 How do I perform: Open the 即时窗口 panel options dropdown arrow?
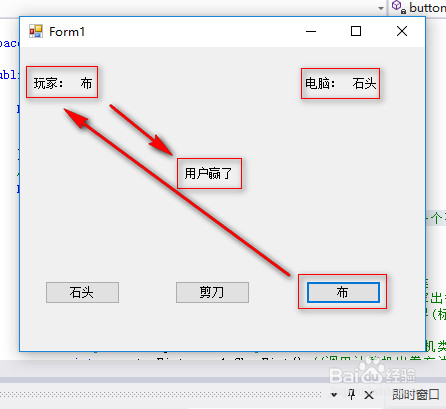(334, 395)
